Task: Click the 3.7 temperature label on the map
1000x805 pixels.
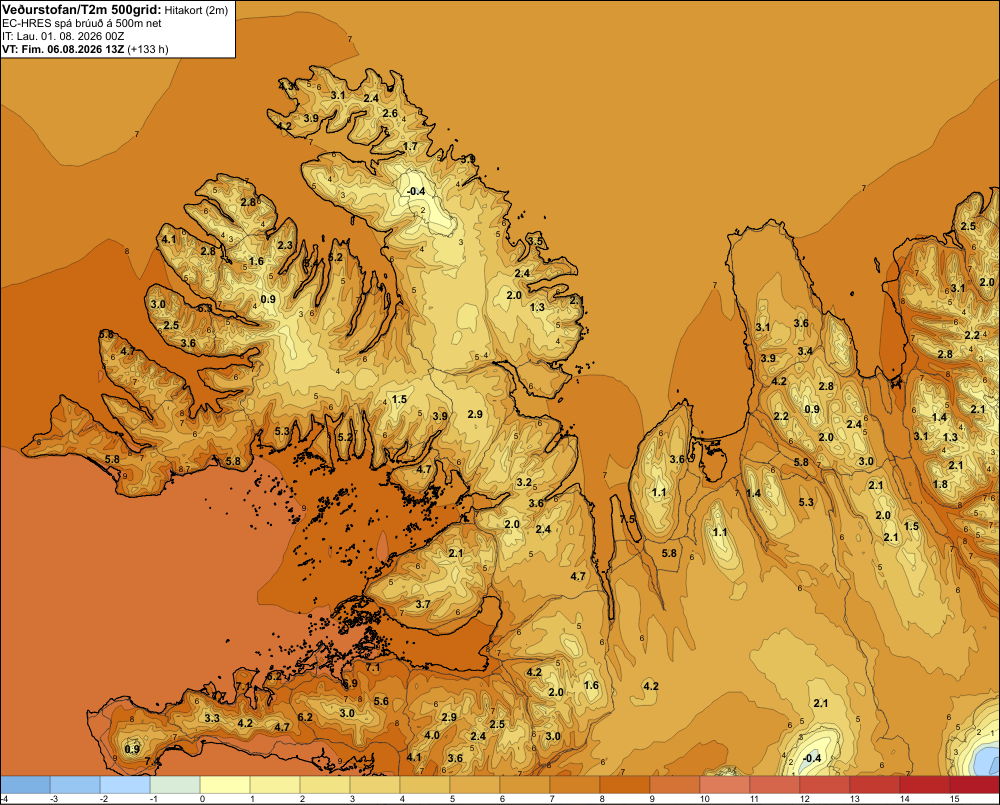Action: click(422, 604)
